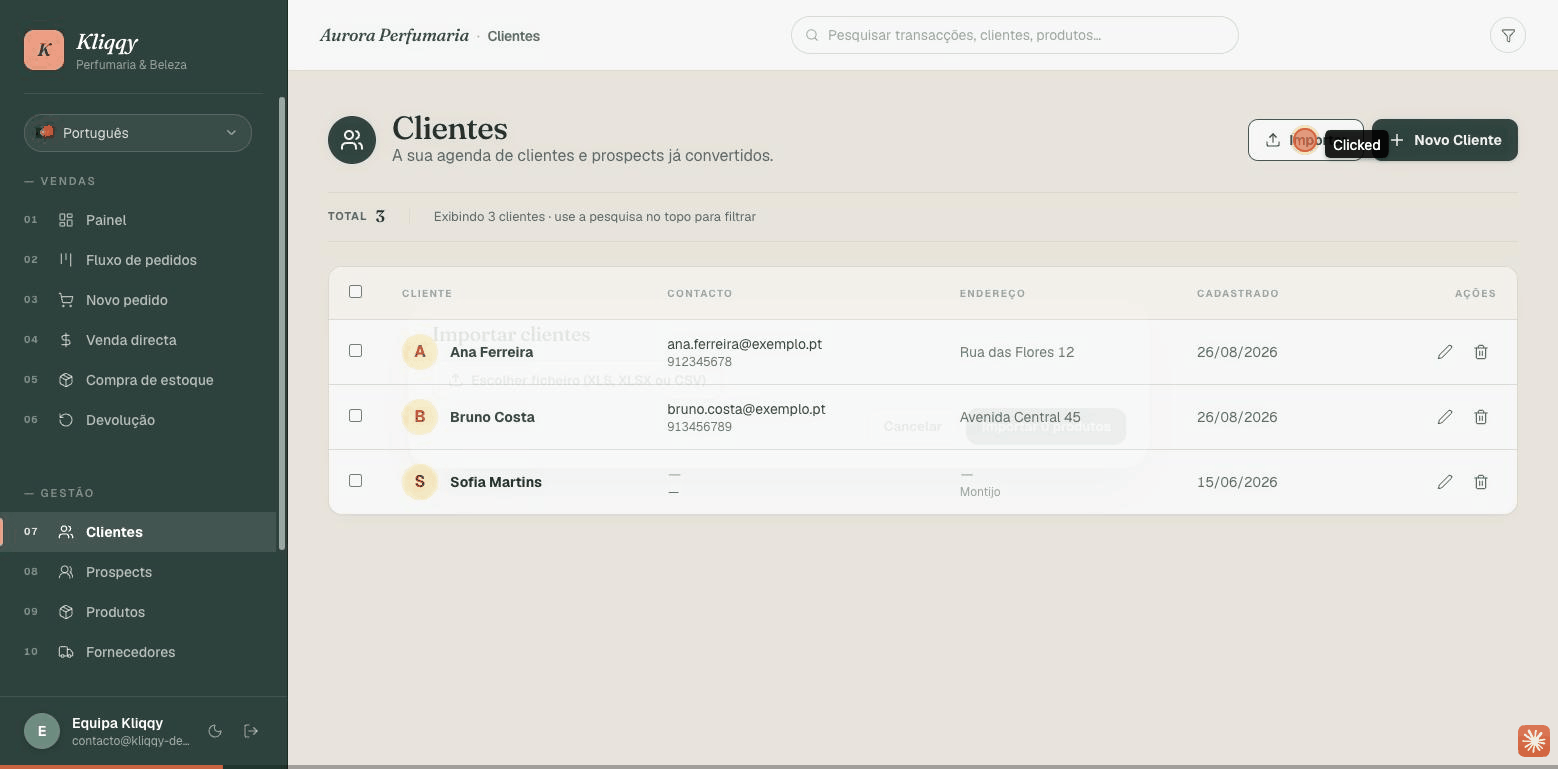Click the address Rua das Flores 12
Viewport: 1558px width, 769px height.
point(1017,352)
